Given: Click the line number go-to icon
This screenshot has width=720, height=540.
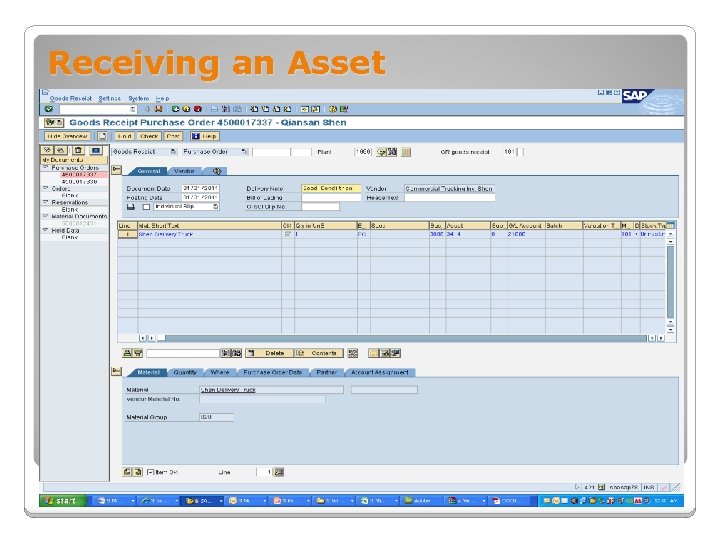Looking at the screenshot, I should pyautogui.click(x=279, y=472).
